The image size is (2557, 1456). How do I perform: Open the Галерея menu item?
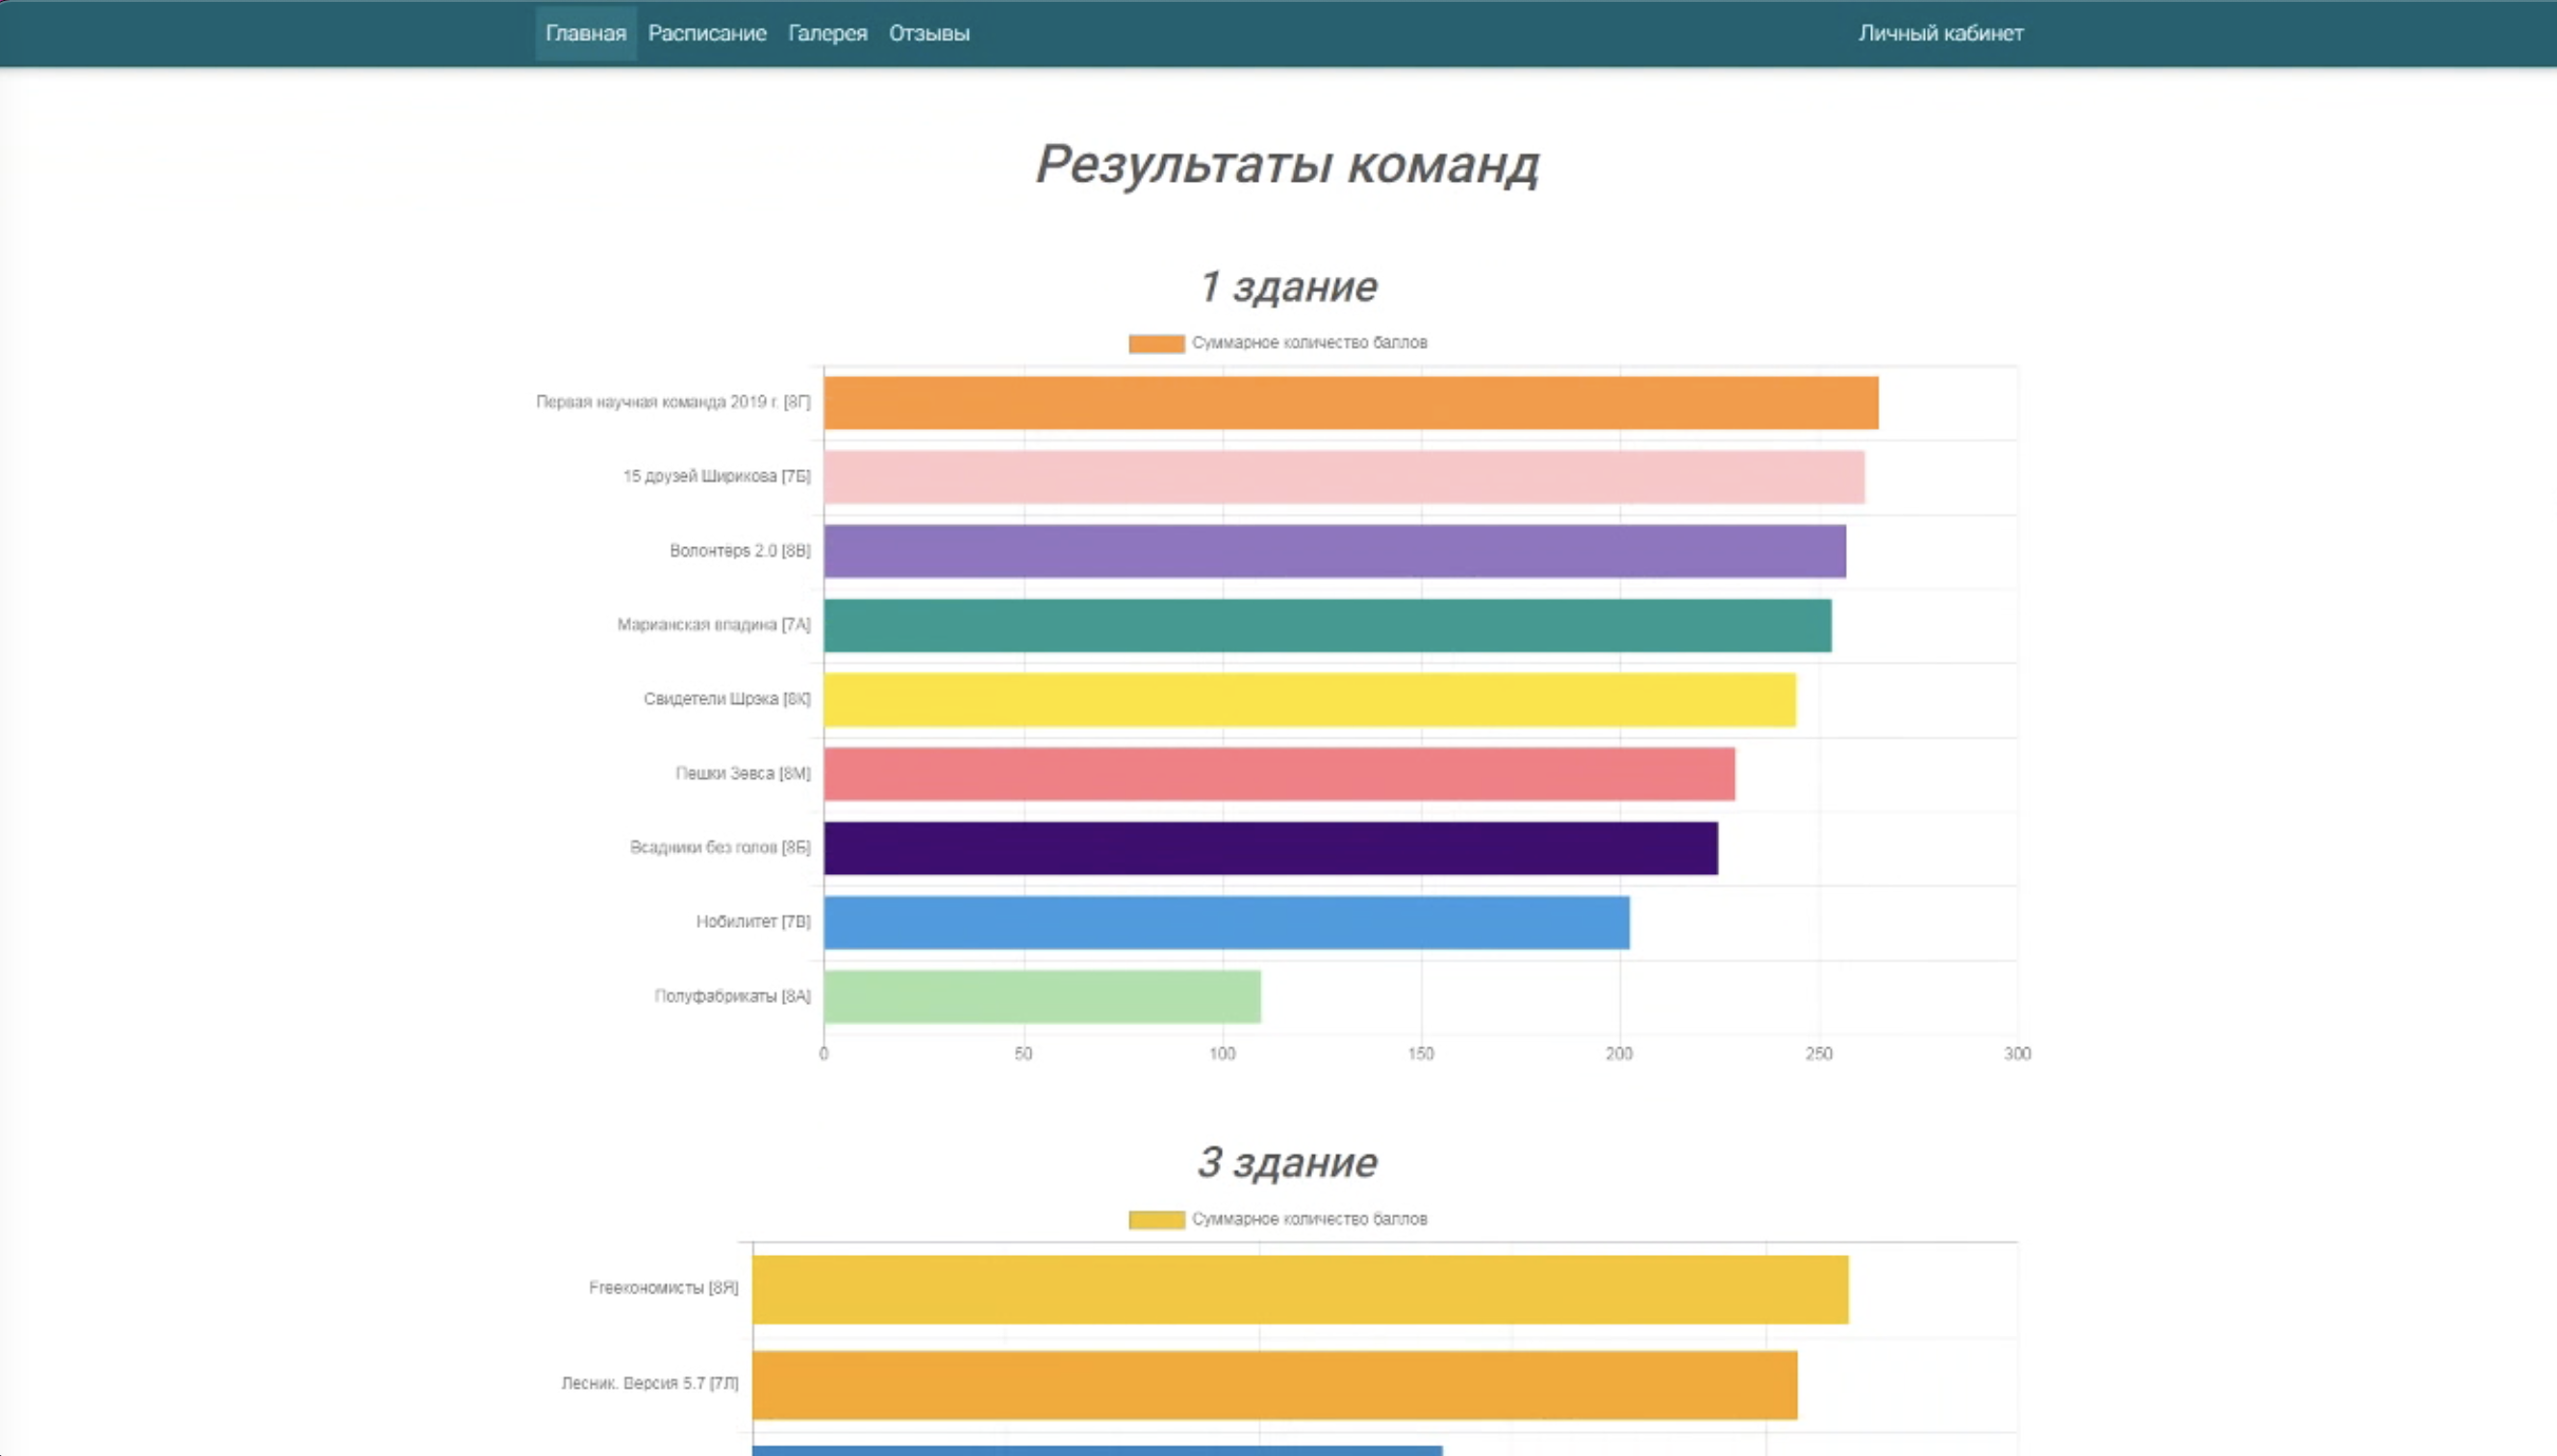click(827, 33)
